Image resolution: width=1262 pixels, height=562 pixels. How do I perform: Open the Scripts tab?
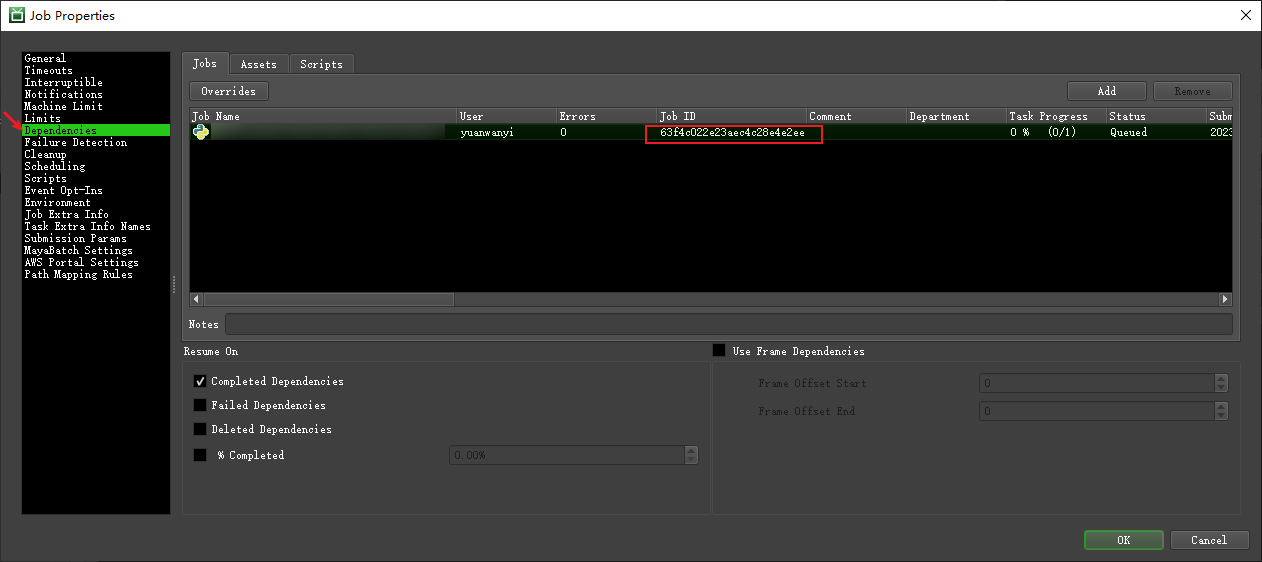tap(321, 64)
